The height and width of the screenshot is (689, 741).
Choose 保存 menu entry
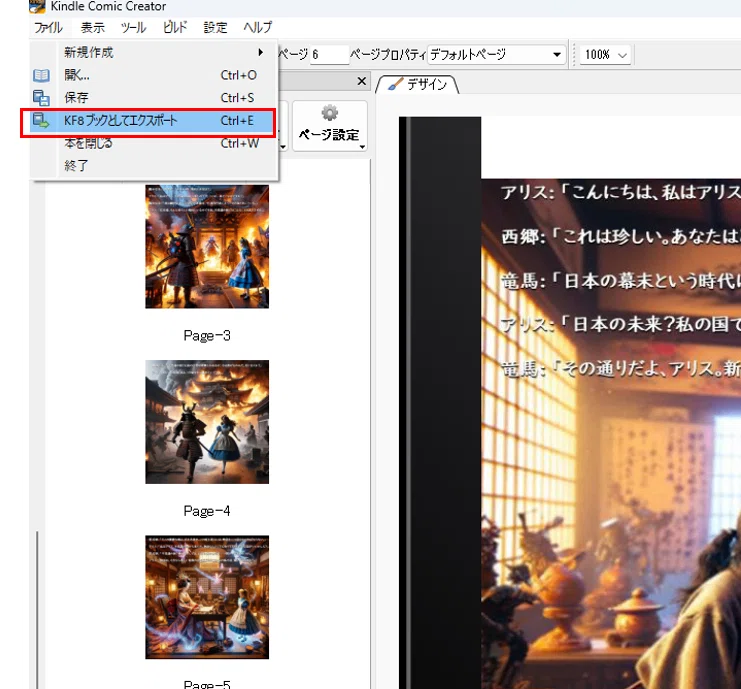pos(154,97)
